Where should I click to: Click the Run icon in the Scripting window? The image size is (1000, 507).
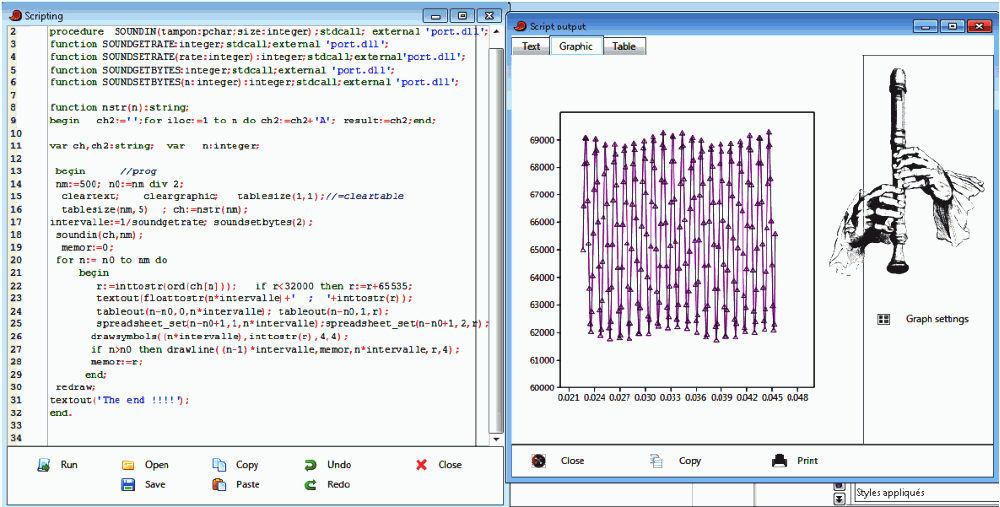point(44,465)
